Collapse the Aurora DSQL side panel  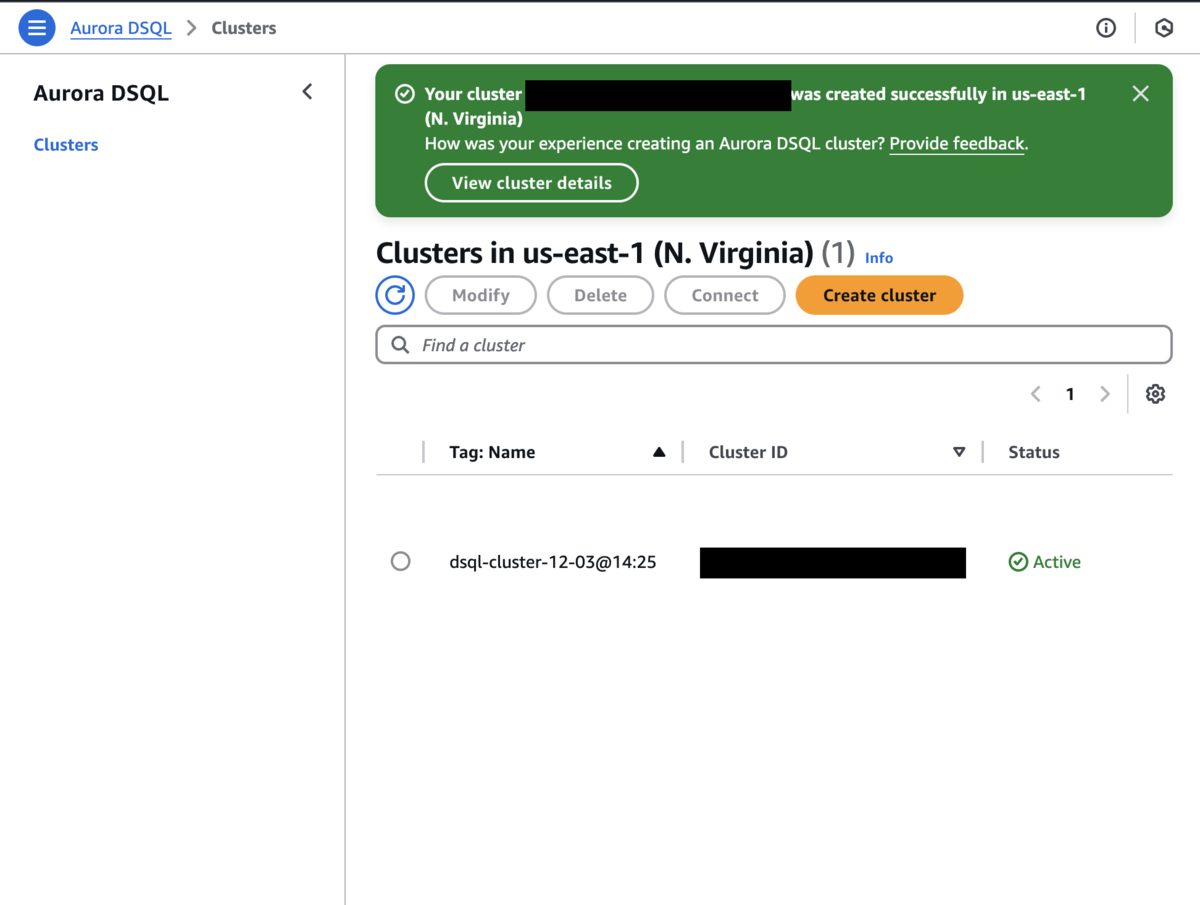tap(307, 92)
